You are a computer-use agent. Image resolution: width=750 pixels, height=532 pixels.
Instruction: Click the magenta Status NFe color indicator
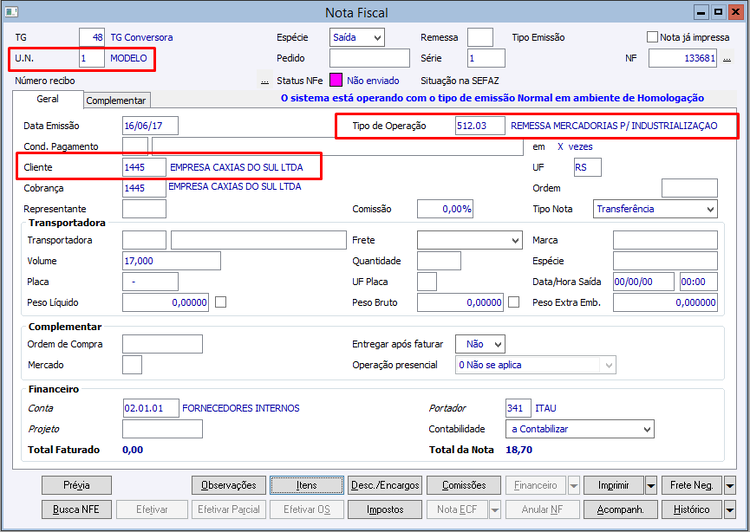click(x=336, y=80)
